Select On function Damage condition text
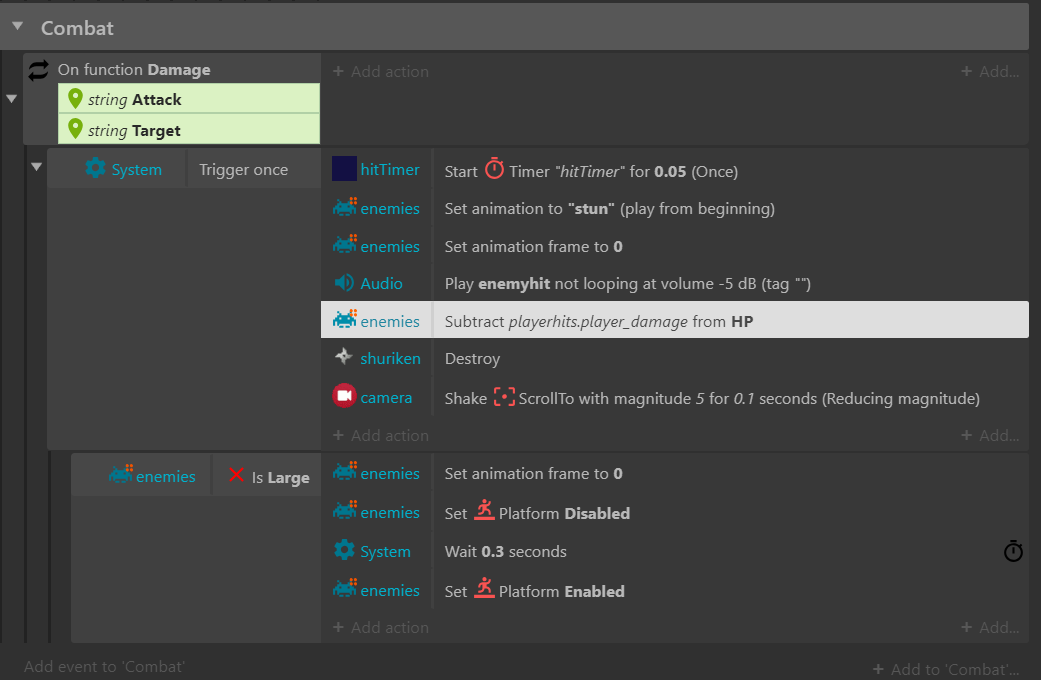The height and width of the screenshot is (680, 1041). coord(134,70)
